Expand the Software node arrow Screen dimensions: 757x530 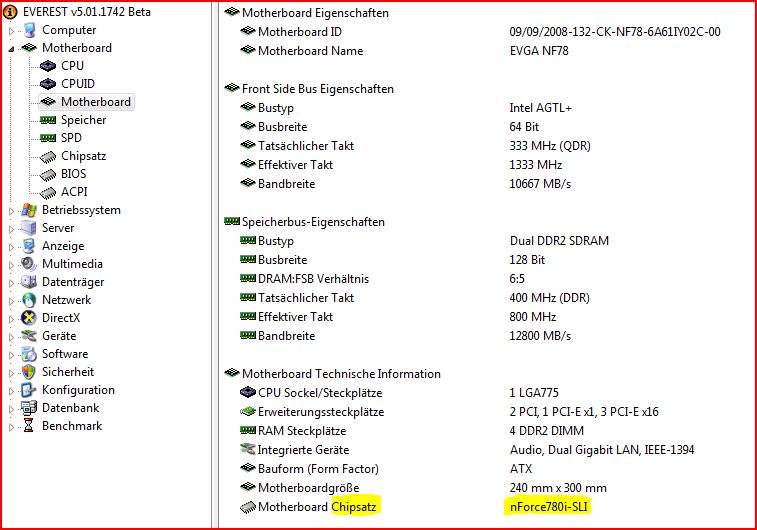[12, 355]
